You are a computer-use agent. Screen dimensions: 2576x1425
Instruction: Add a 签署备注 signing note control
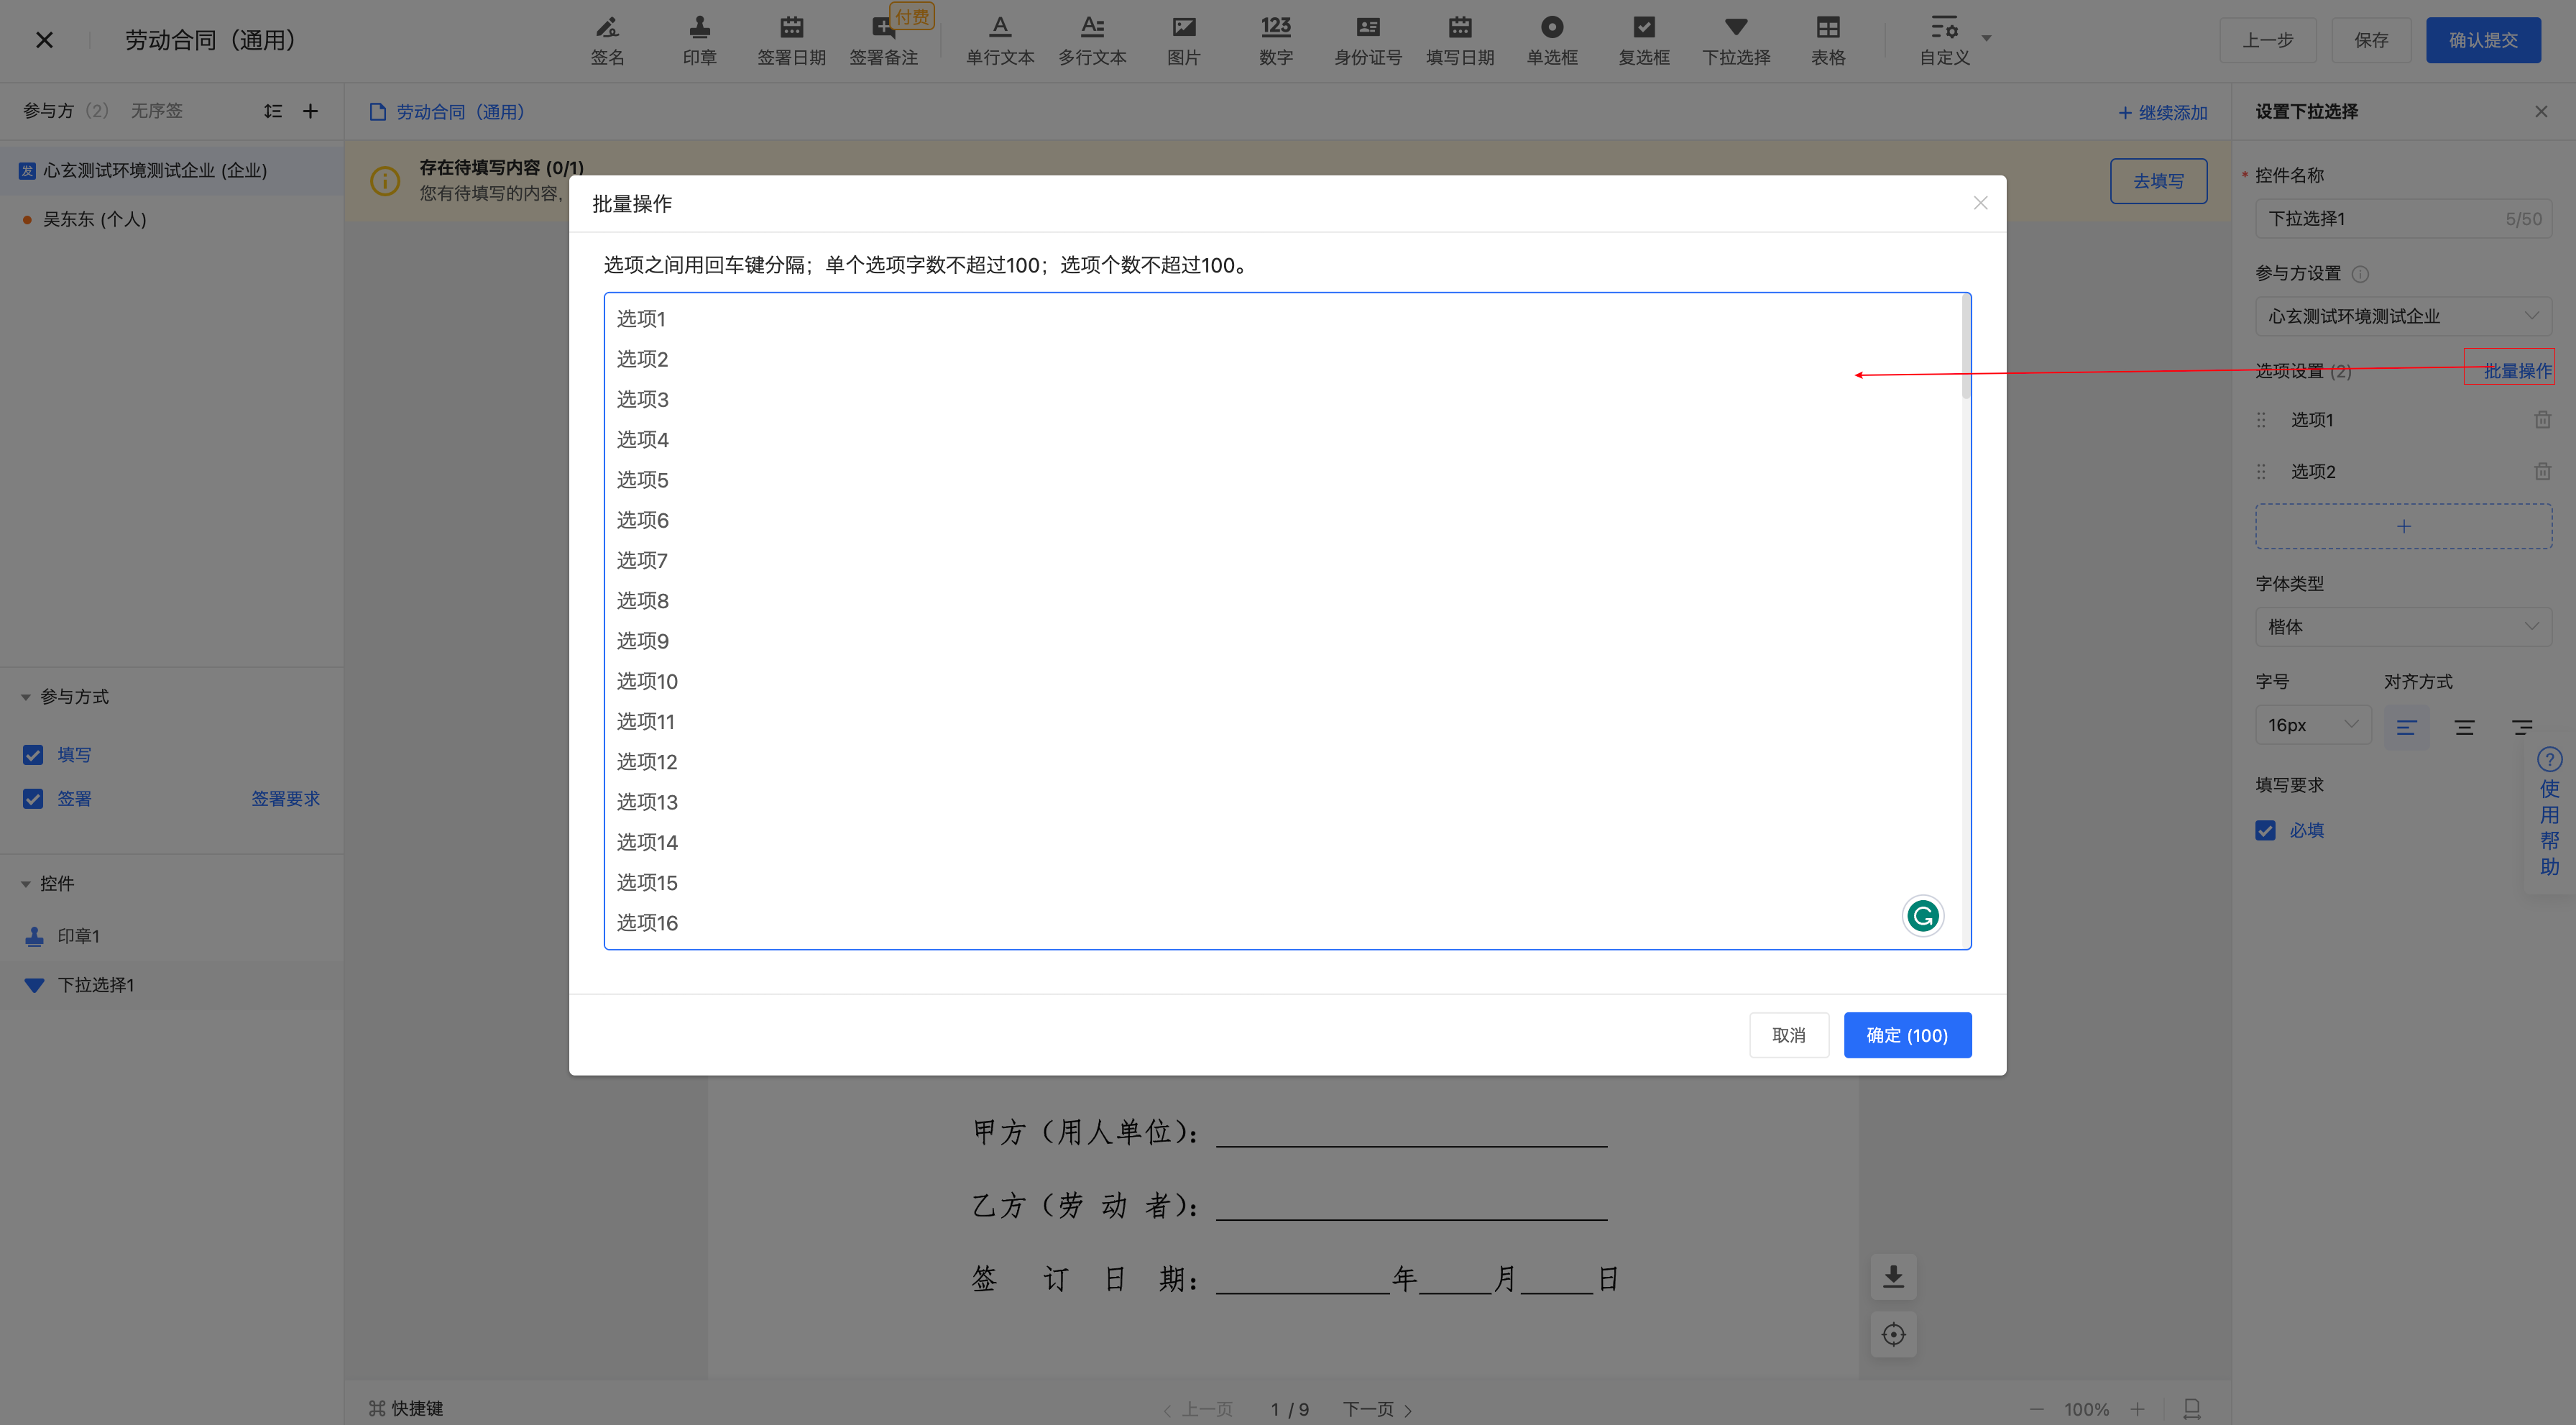pos(884,40)
